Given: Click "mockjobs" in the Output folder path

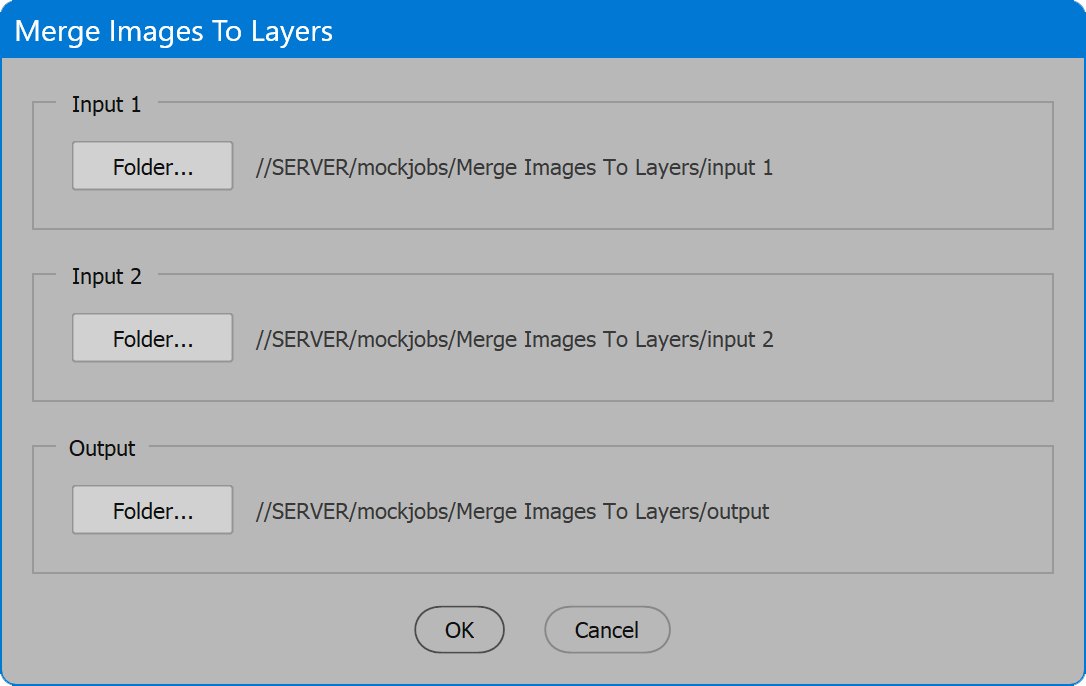Looking at the screenshot, I should pos(403,512).
